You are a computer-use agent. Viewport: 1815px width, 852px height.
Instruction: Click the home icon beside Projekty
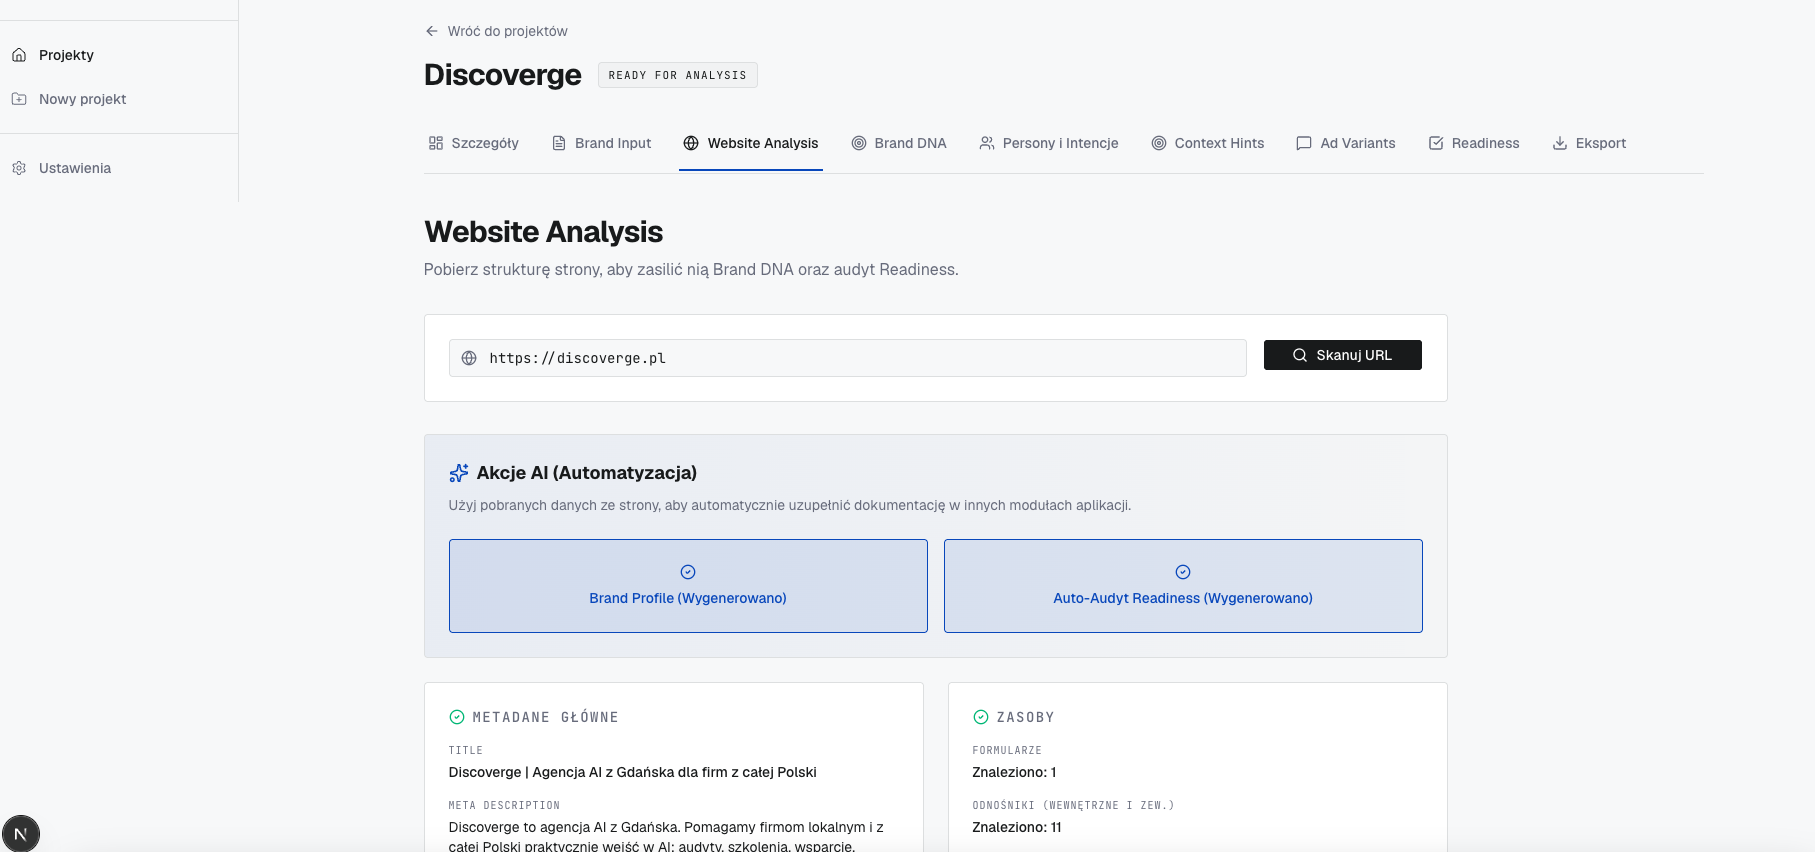point(19,55)
